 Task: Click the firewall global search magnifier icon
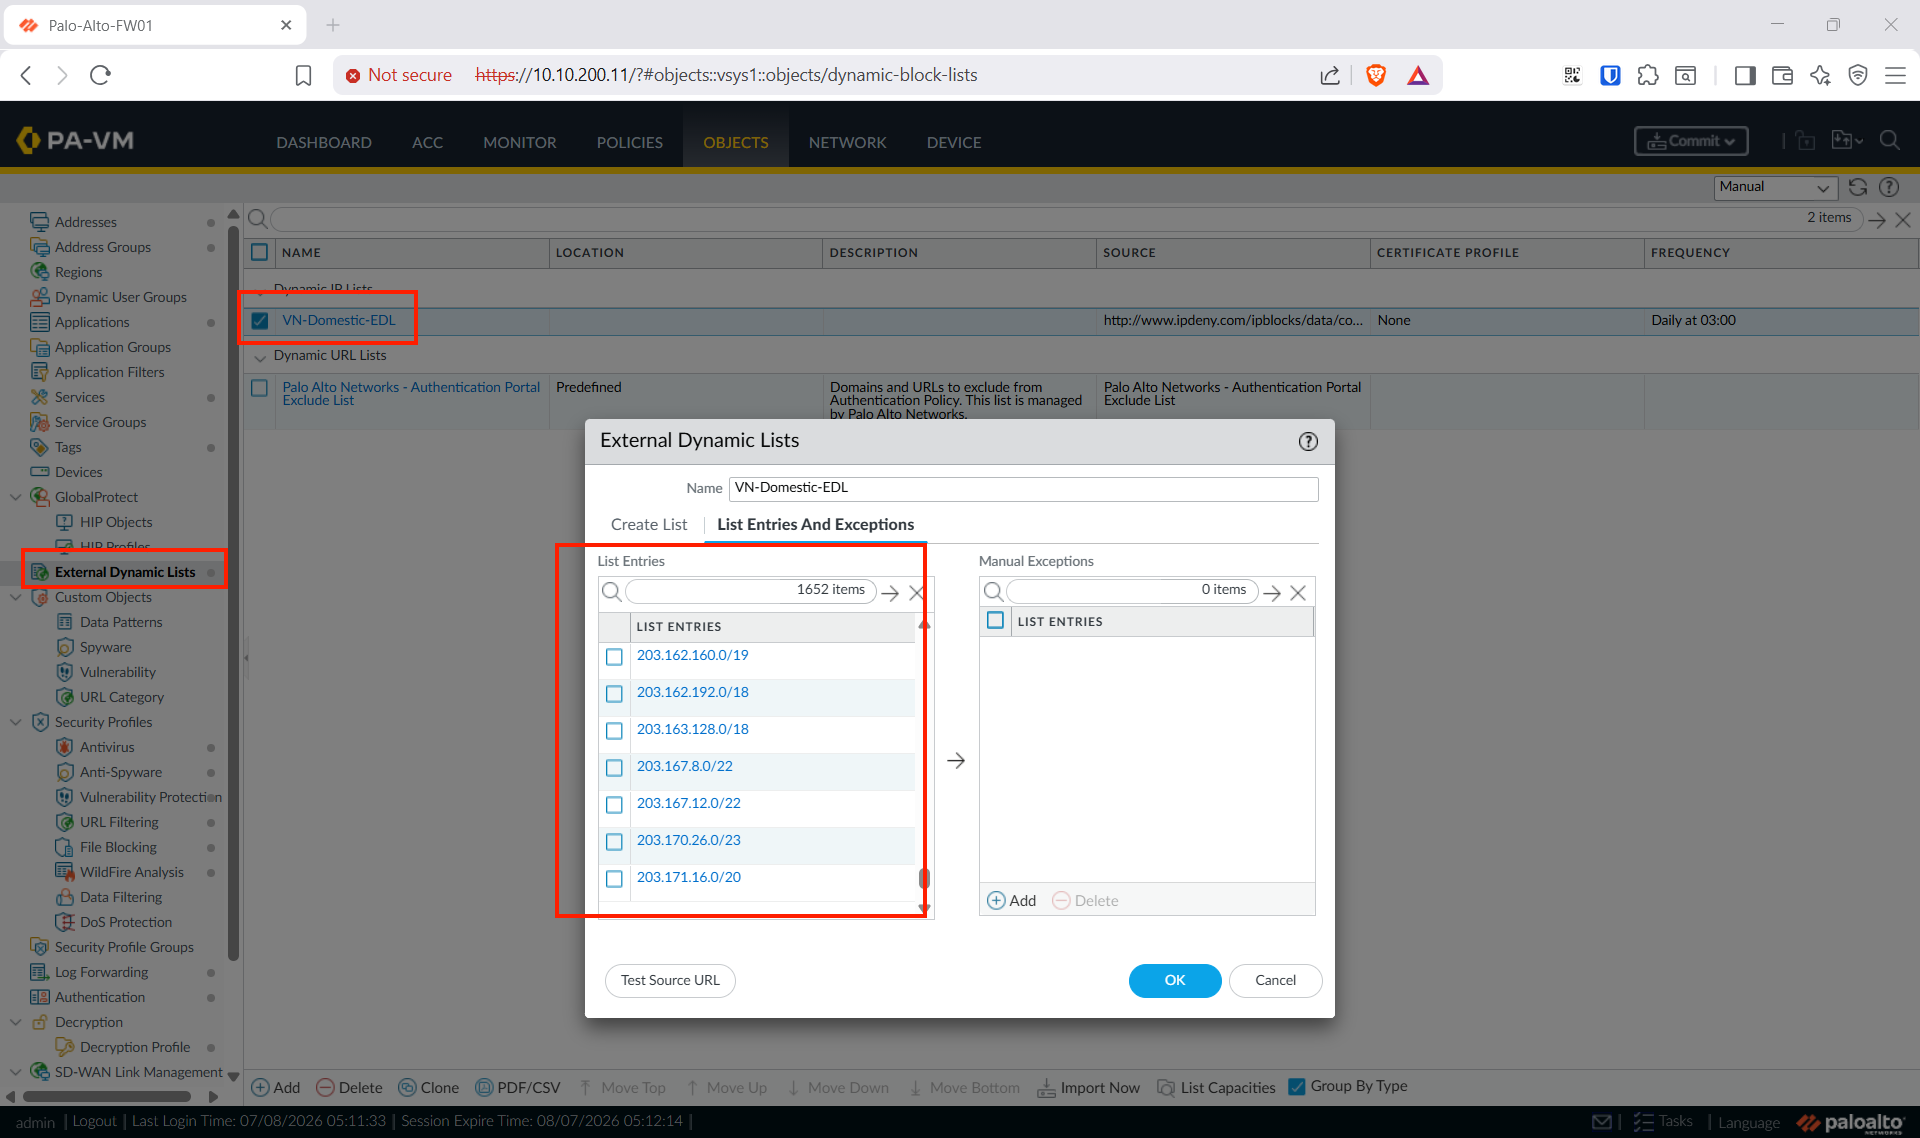[x=1889, y=141]
